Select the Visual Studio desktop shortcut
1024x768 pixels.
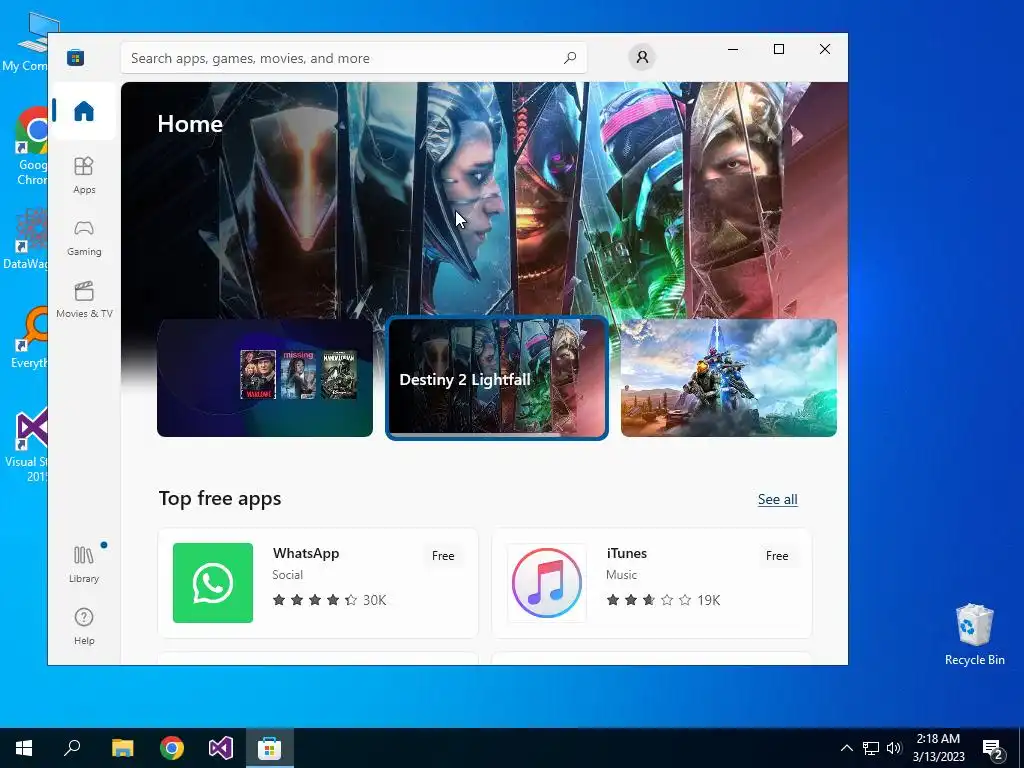coord(26,445)
